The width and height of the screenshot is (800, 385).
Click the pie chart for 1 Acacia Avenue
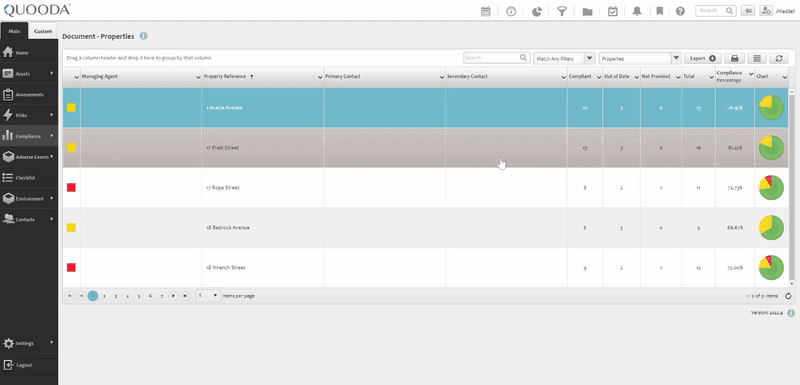click(771, 108)
